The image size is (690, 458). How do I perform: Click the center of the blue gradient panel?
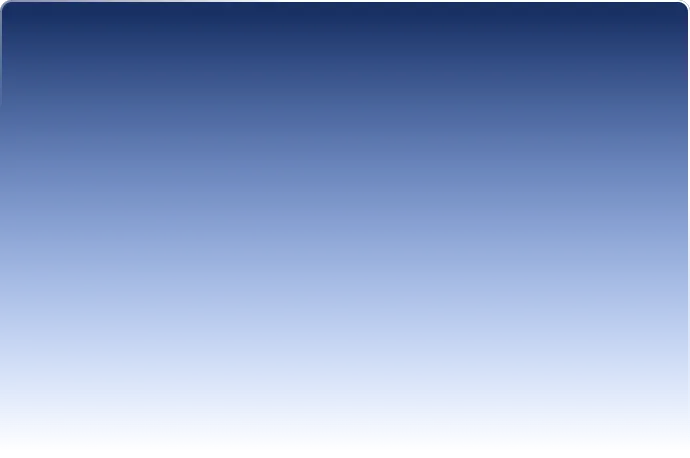(345, 225)
